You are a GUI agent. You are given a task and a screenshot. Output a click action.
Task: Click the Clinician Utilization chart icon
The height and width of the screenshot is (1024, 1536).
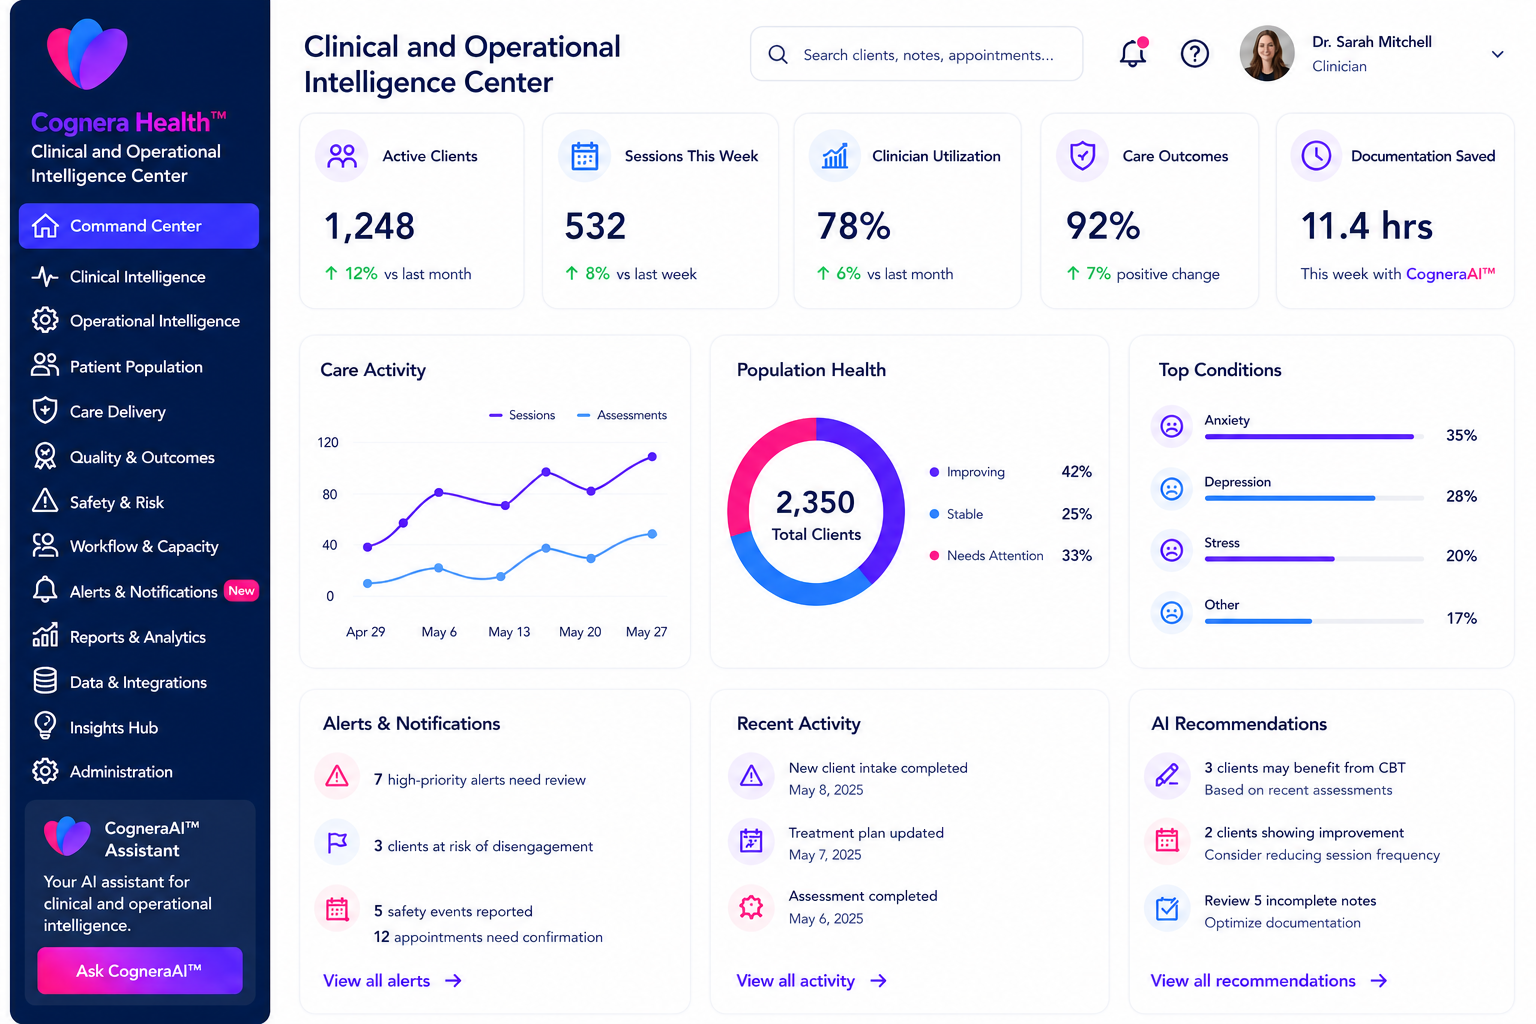tap(835, 156)
